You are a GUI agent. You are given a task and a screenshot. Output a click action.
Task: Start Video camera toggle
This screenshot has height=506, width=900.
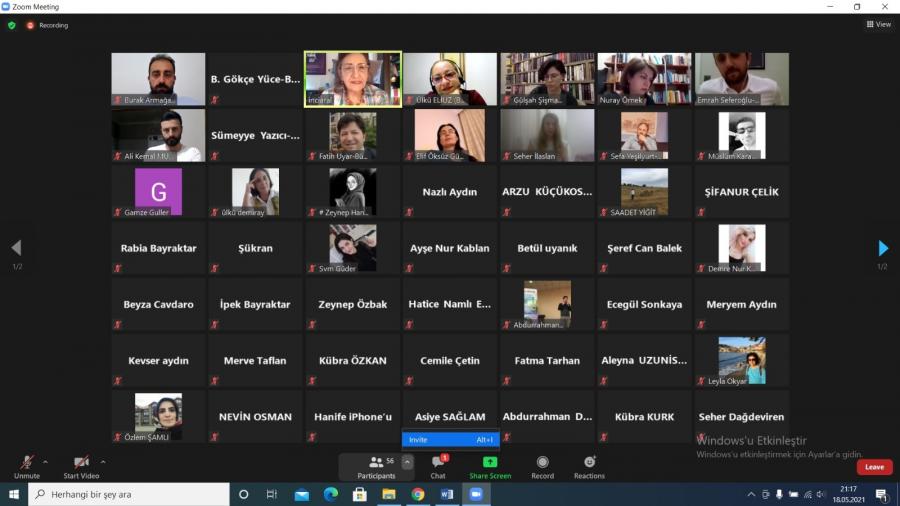tap(81, 465)
